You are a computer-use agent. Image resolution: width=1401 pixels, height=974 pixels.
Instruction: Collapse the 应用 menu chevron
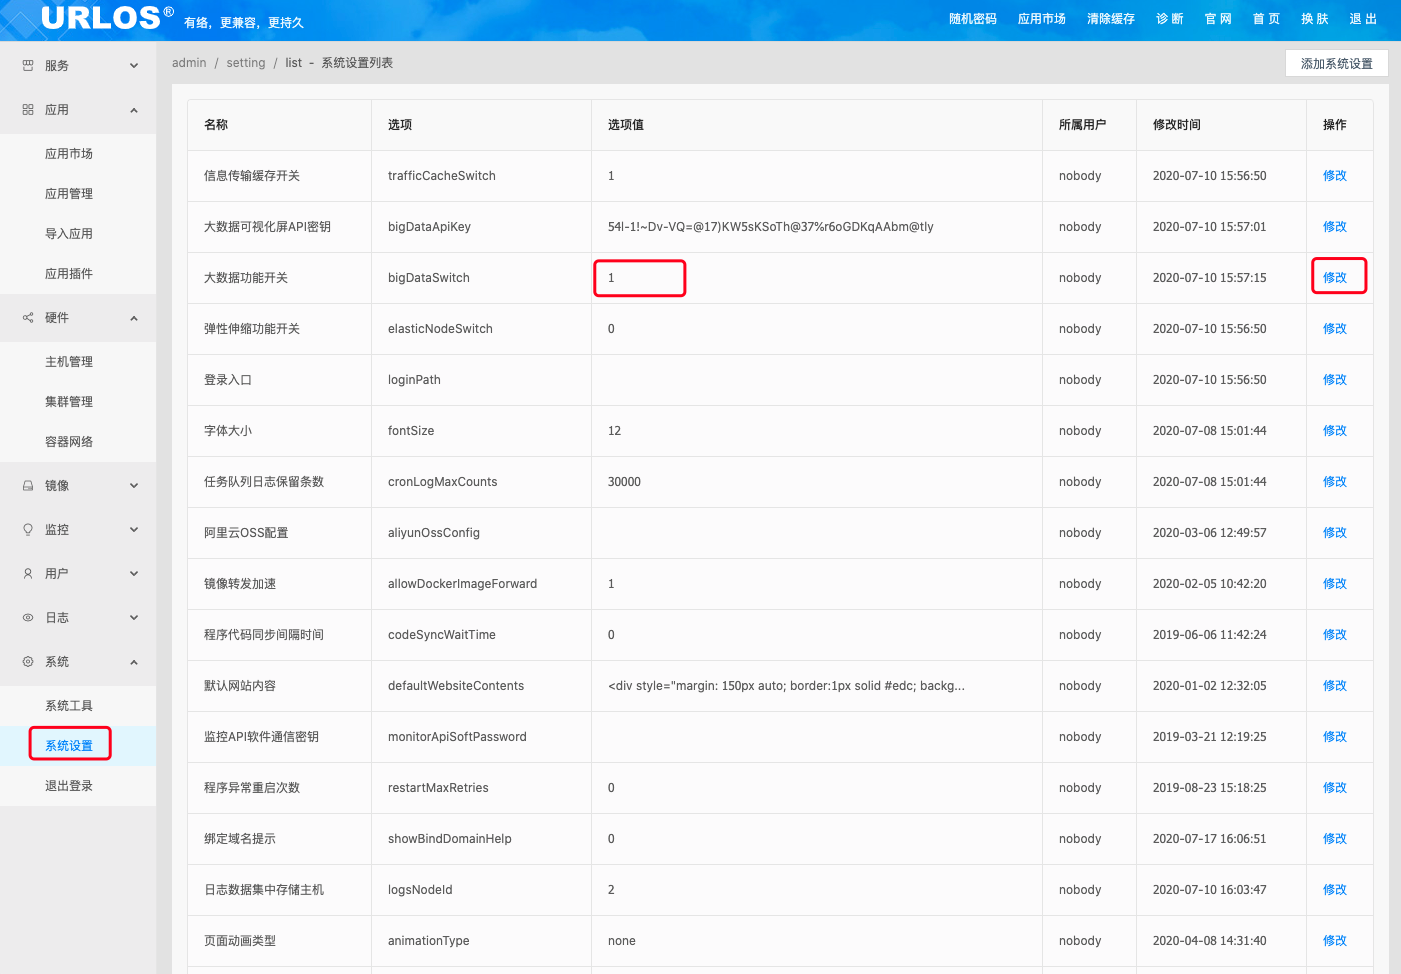point(134,110)
